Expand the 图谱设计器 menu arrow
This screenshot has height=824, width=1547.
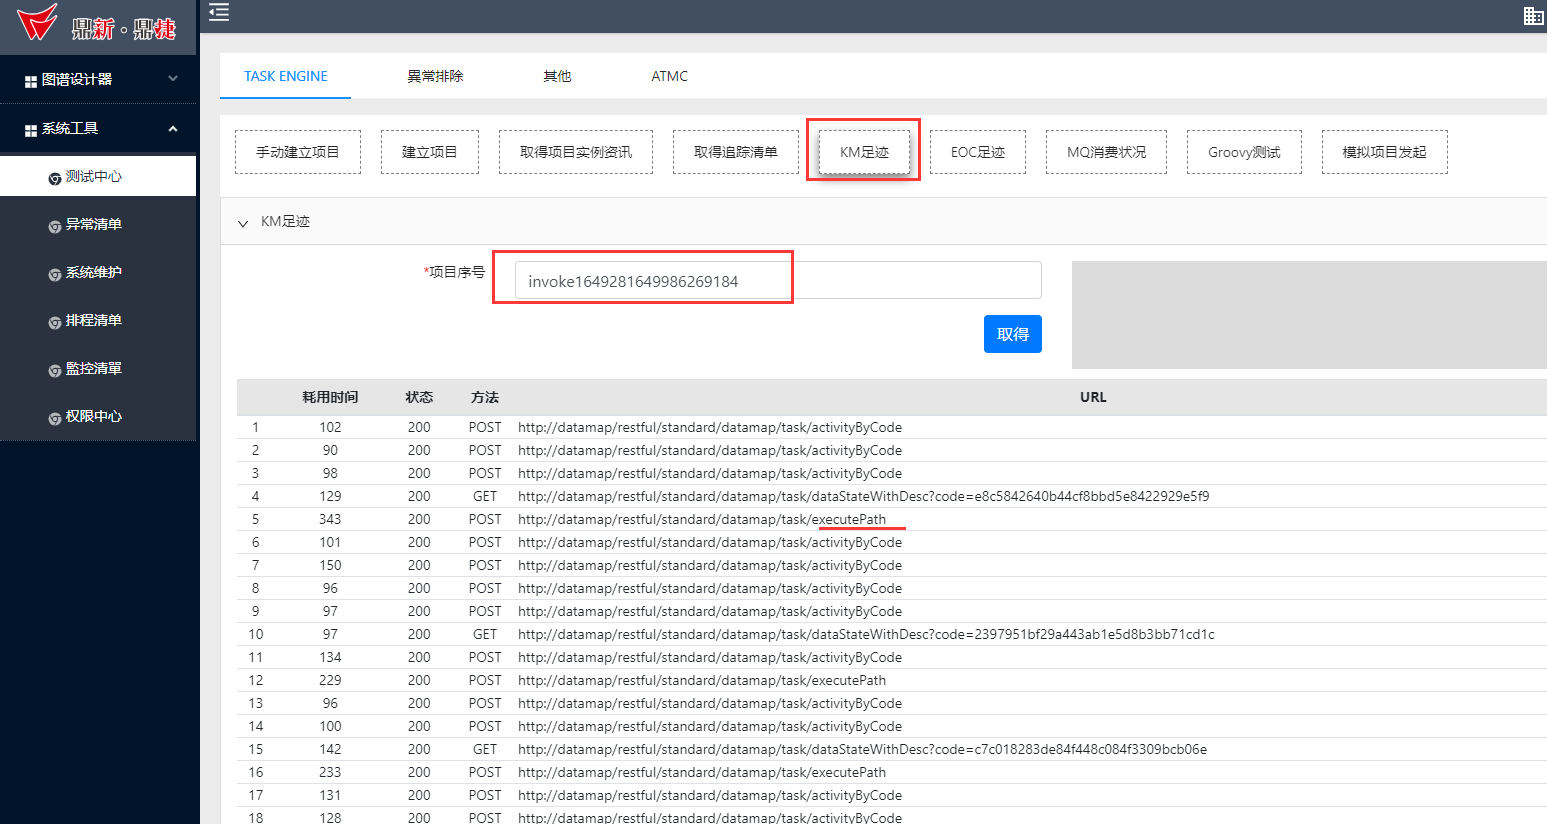click(x=173, y=78)
